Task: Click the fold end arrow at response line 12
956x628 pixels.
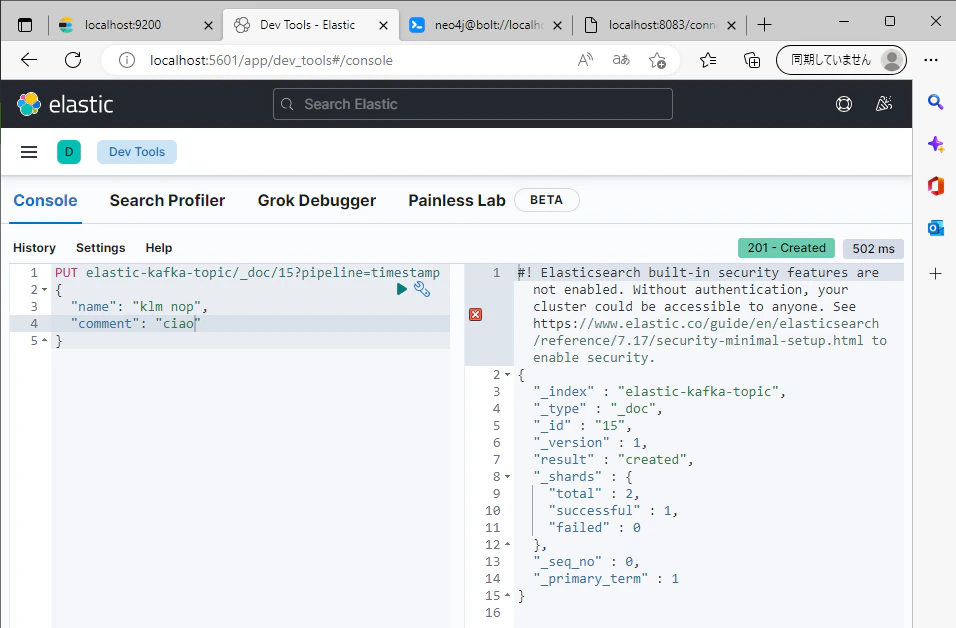Action: pyautogui.click(x=507, y=544)
